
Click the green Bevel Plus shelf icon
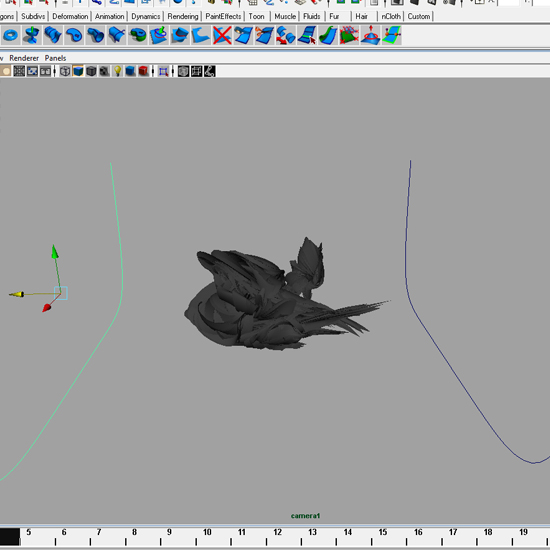pyautogui.click(x=138, y=35)
